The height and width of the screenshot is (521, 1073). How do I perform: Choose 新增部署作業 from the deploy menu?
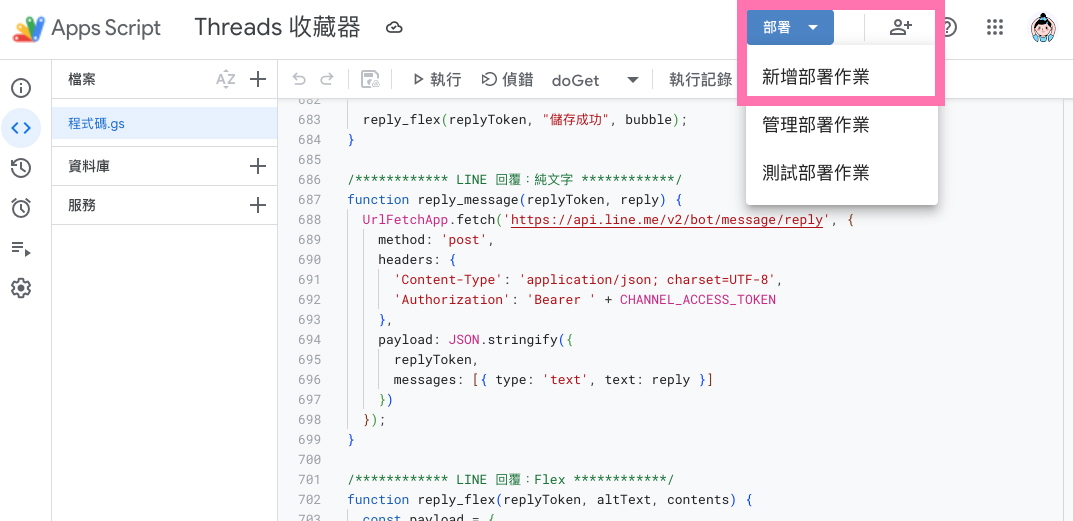click(x=815, y=77)
